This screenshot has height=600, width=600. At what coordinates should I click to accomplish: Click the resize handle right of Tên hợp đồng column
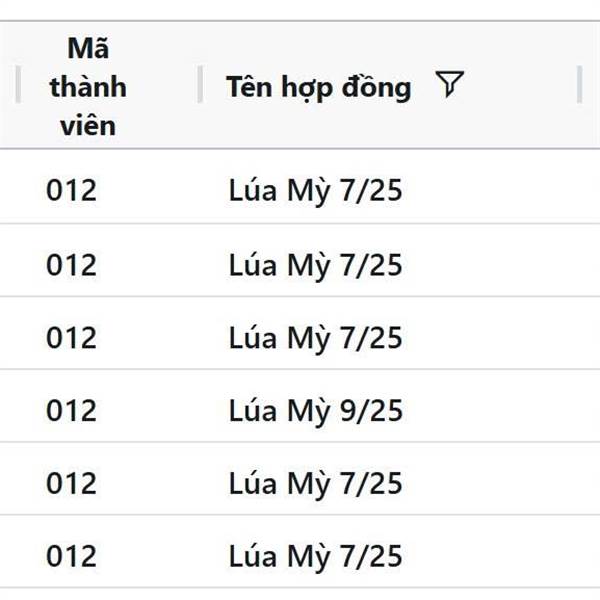(x=579, y=84)
